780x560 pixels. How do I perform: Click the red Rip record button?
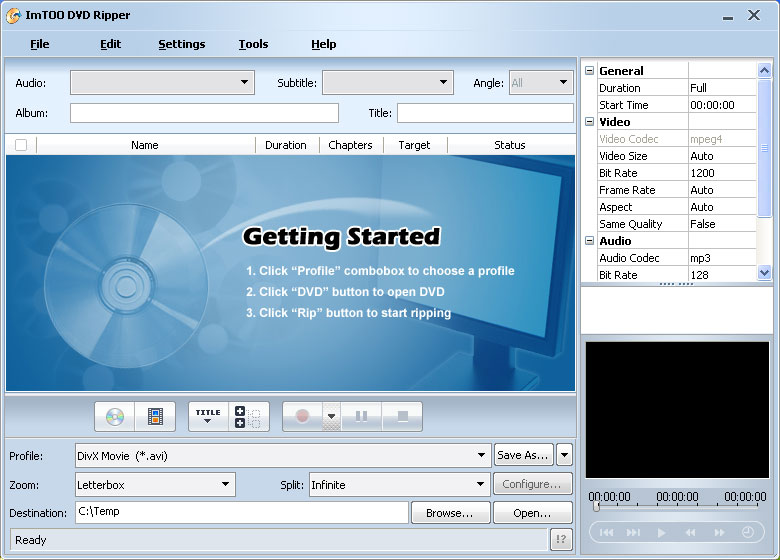coord(302,416)
